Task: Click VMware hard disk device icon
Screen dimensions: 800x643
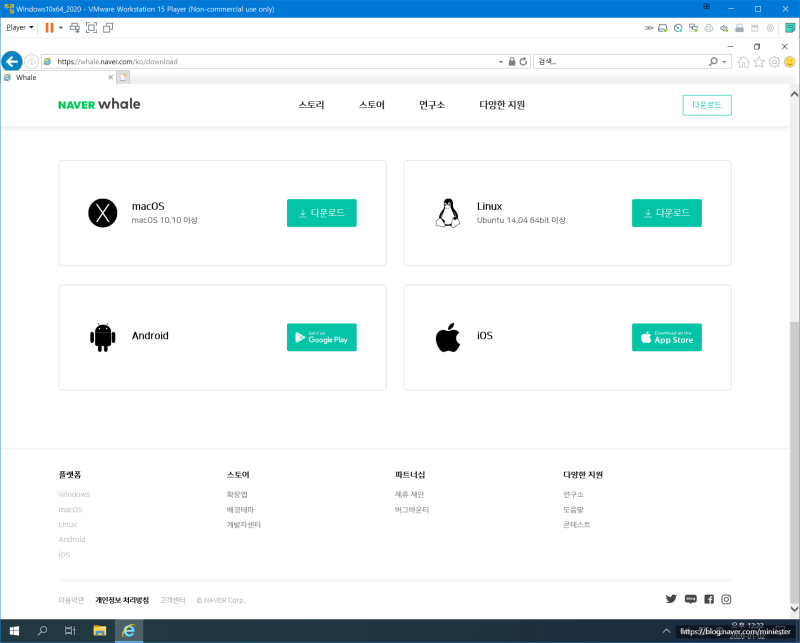Action: 662,28
